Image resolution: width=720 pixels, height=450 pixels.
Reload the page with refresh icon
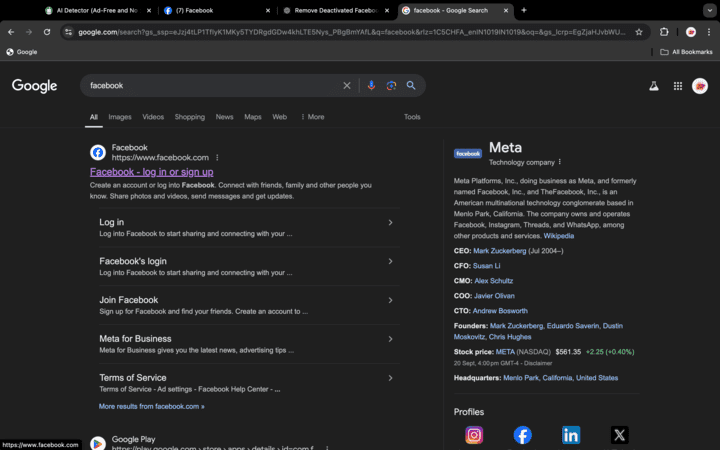(x=47, y=32)
